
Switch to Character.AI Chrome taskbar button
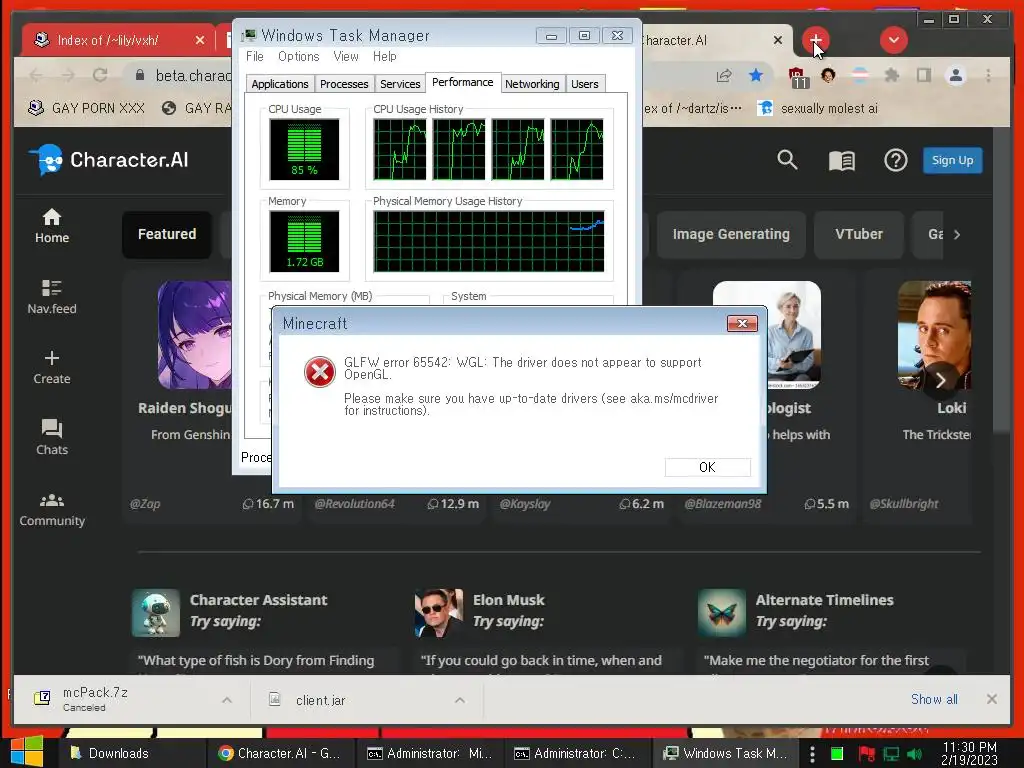point(281,753)
